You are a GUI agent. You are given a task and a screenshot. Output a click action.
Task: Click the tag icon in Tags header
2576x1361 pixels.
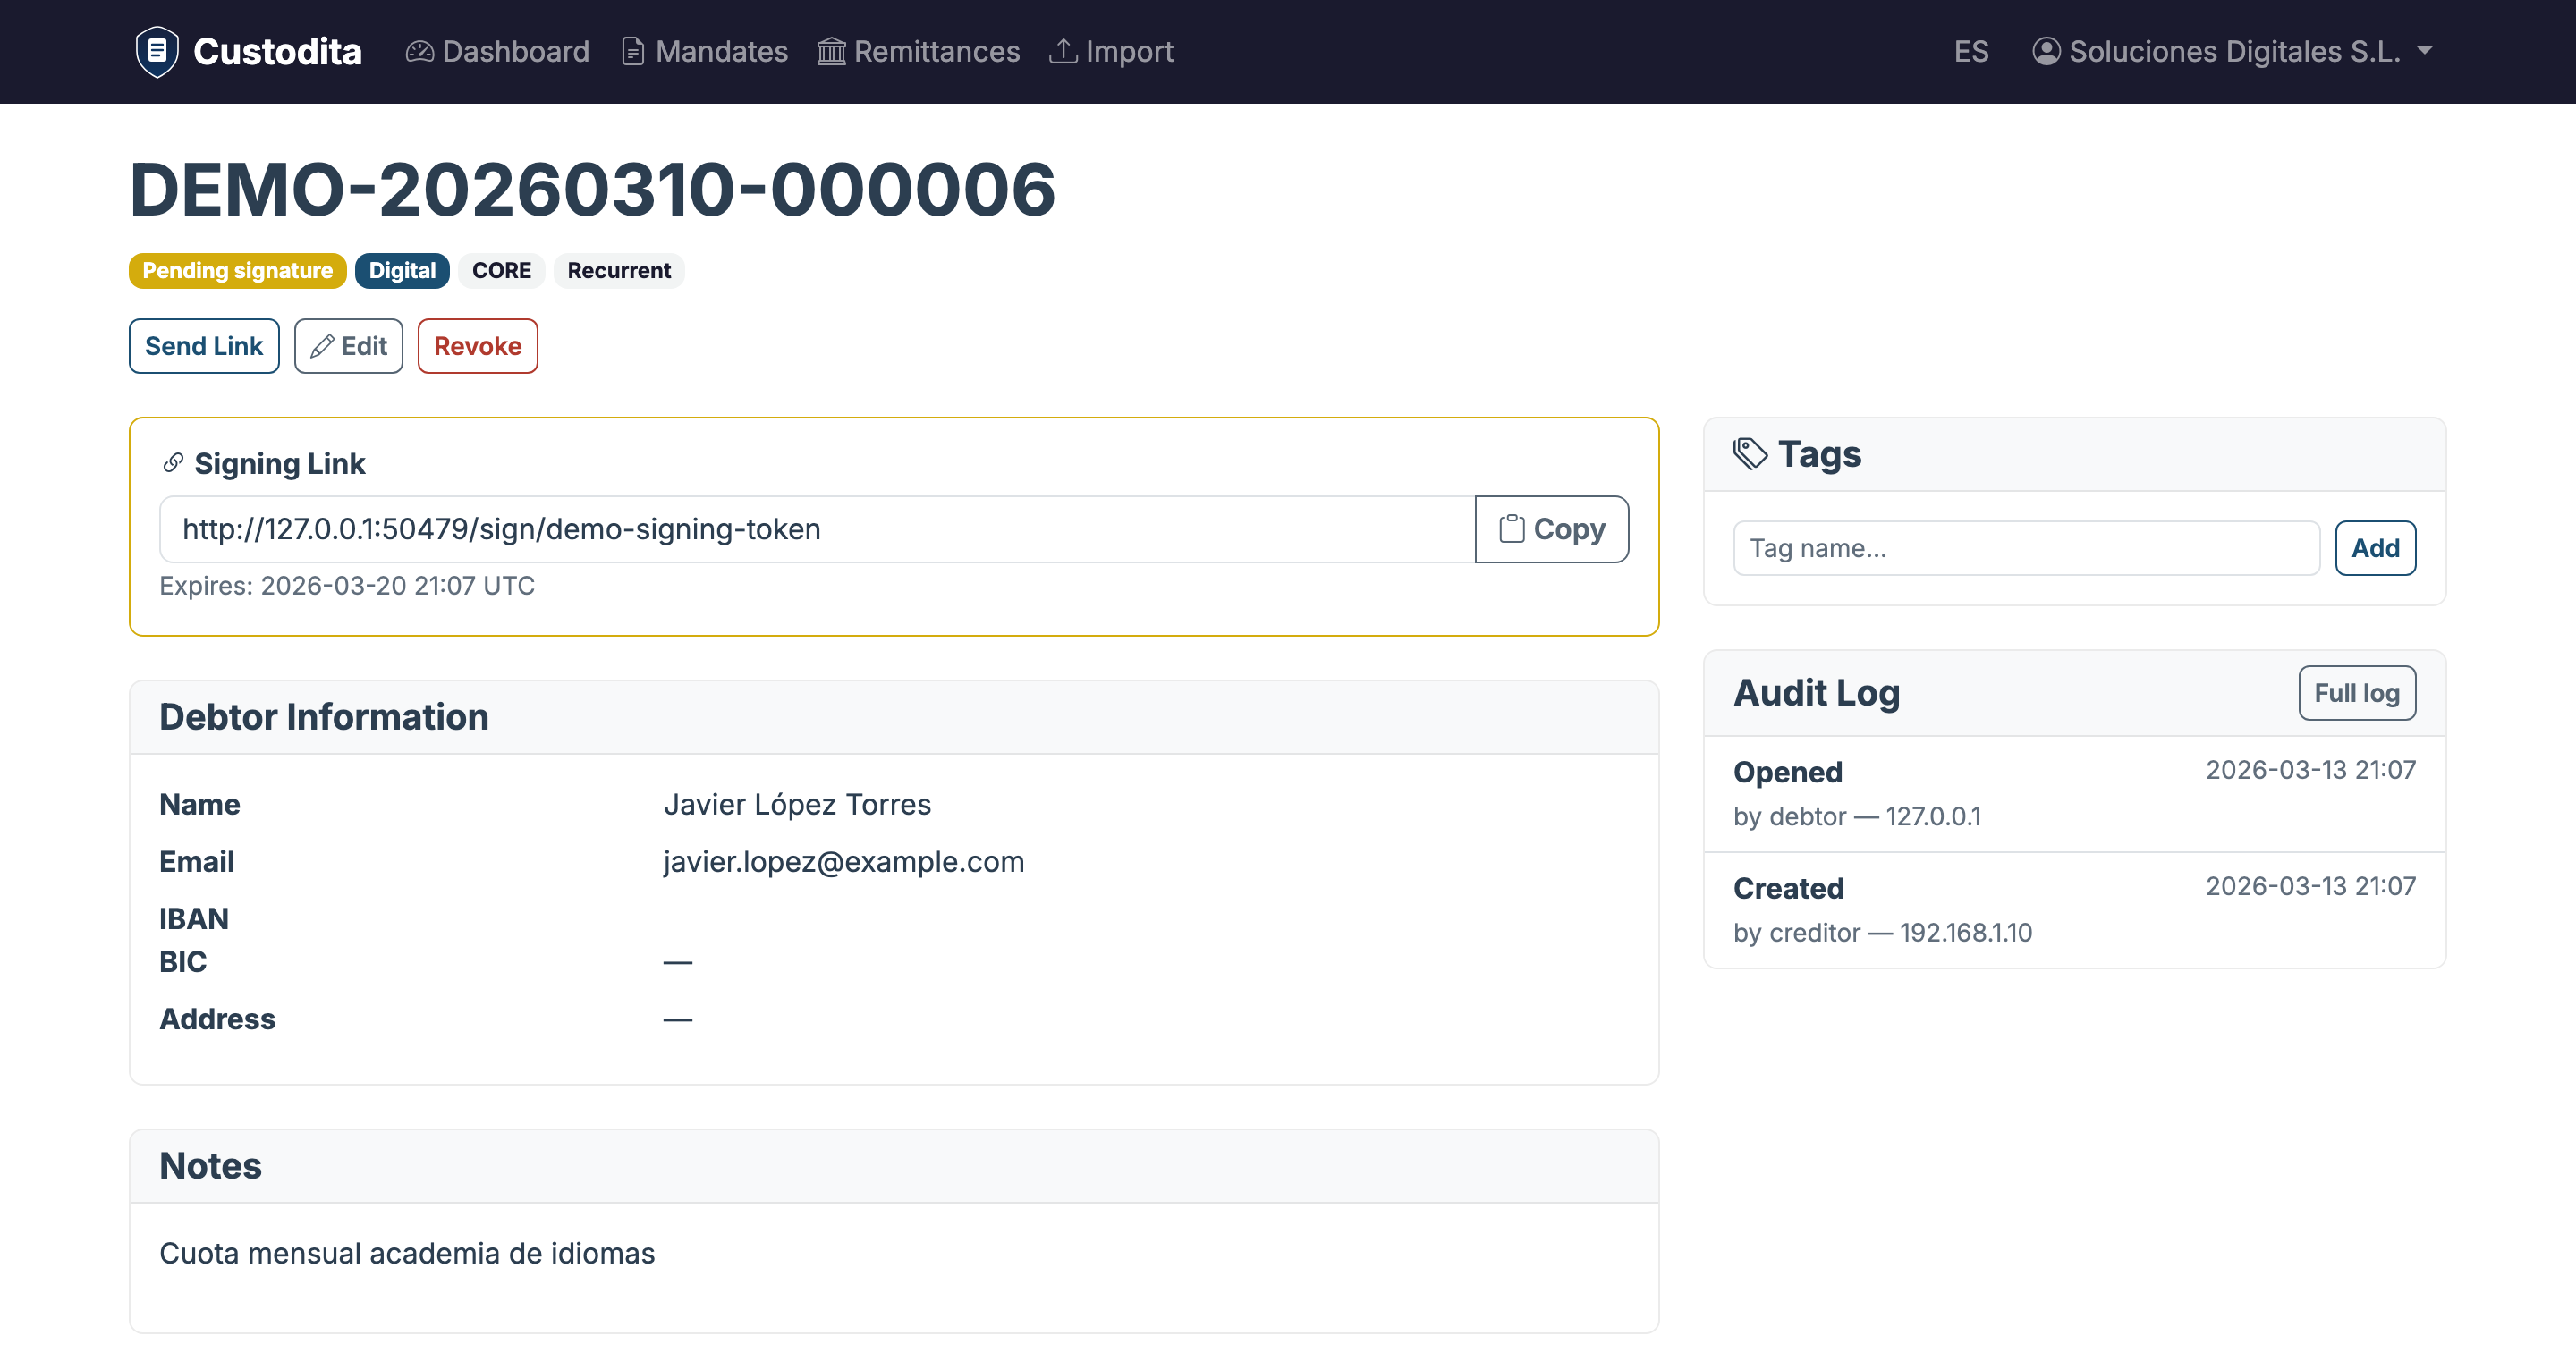1750,454
